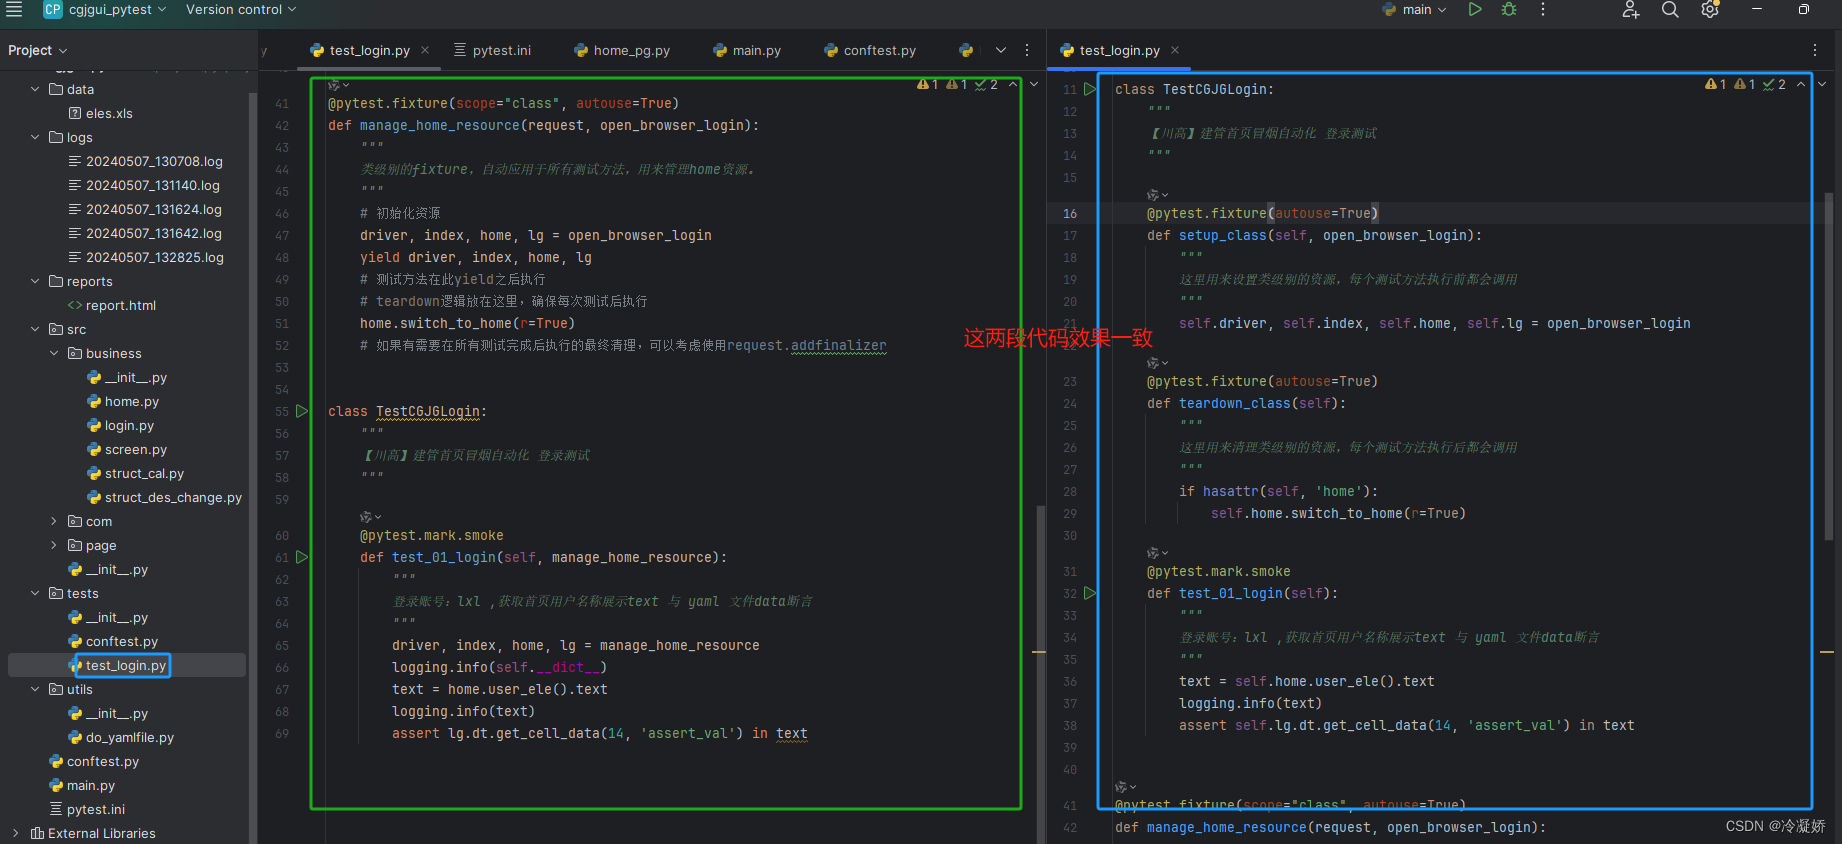Click line 16 in right editor gutter
1842x844 pixels.
1070,213
